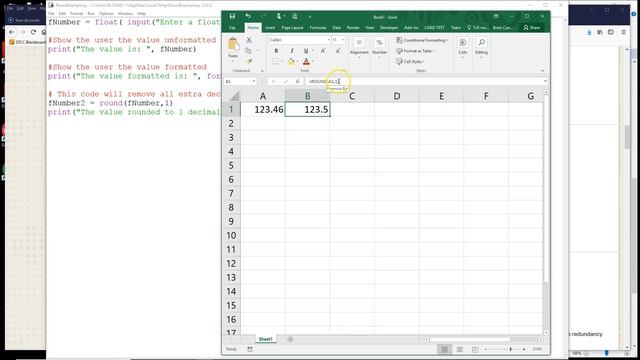
Task: Expand the Name Box dropdown
Action: click(253, 81)
